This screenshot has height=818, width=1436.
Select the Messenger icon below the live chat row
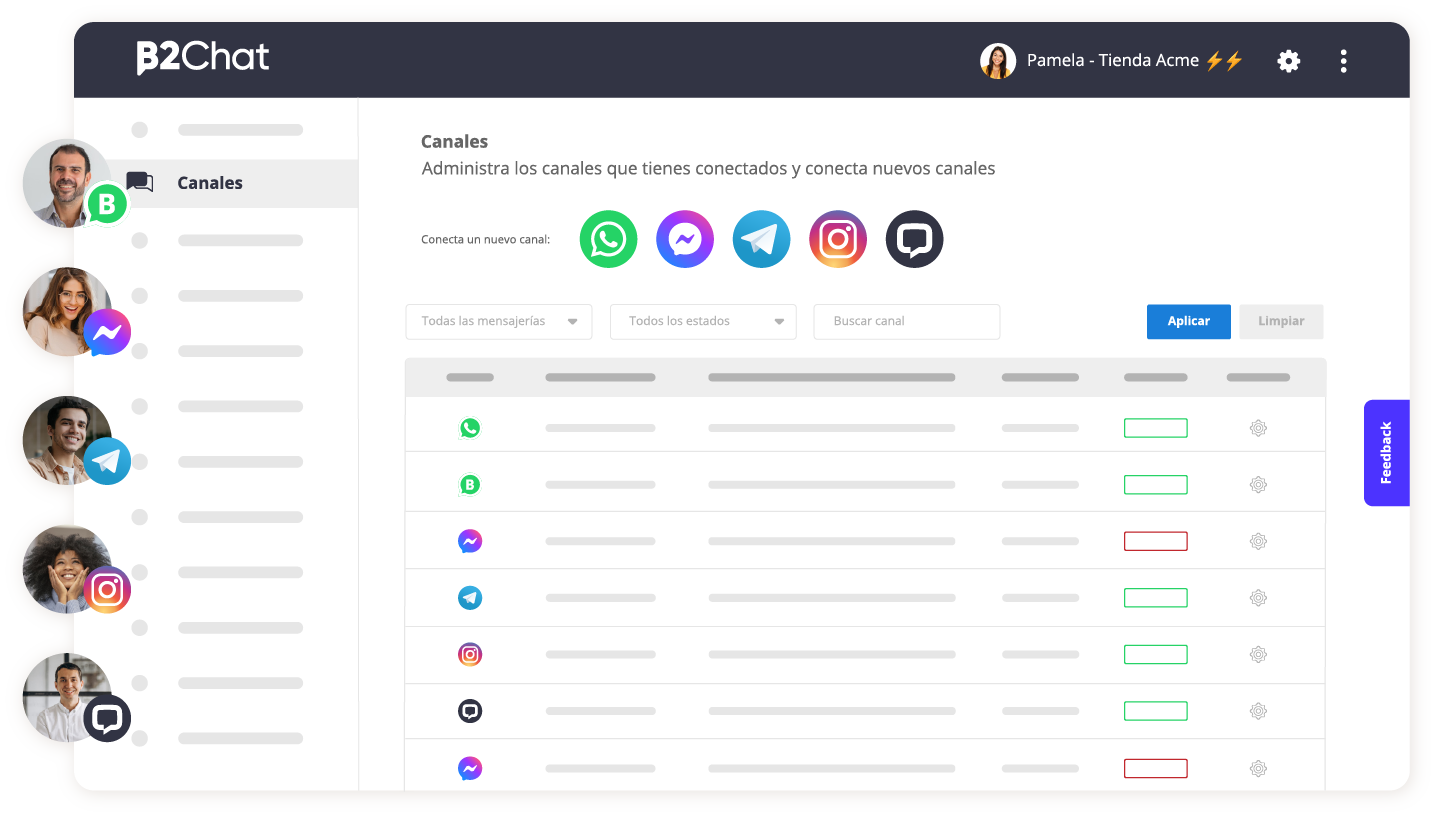pos(470,768)
